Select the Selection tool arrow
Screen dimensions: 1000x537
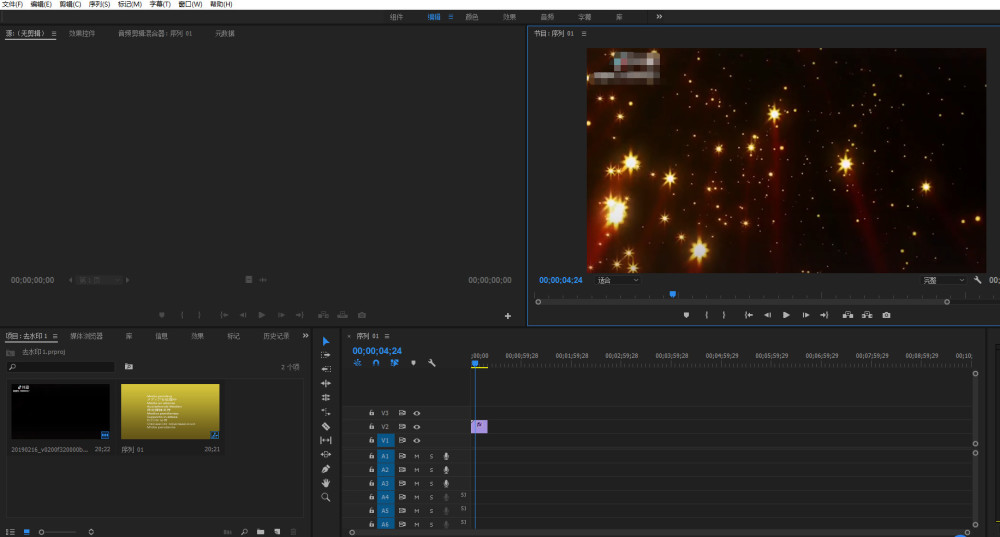point(326,341)
